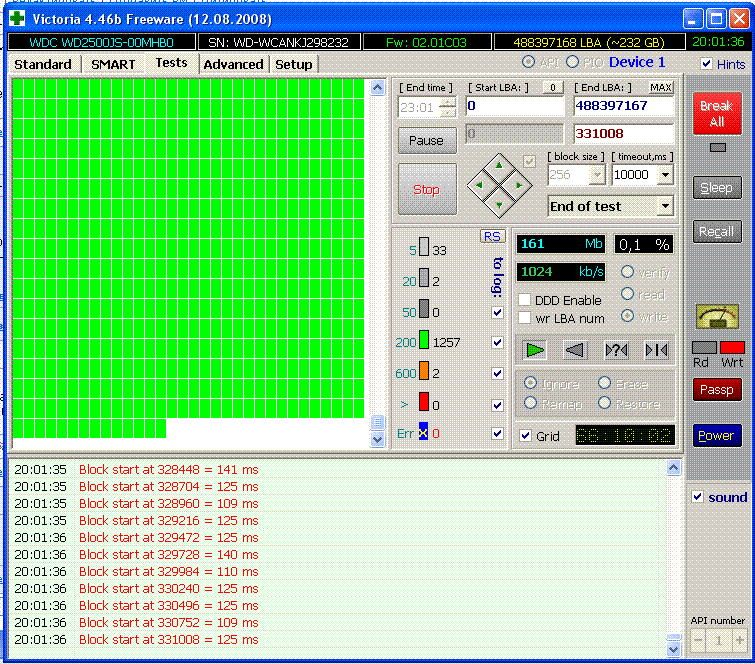Click the green play start-scan icon
The height and width of the screenshot is (664, 755).
pos(534,350)
